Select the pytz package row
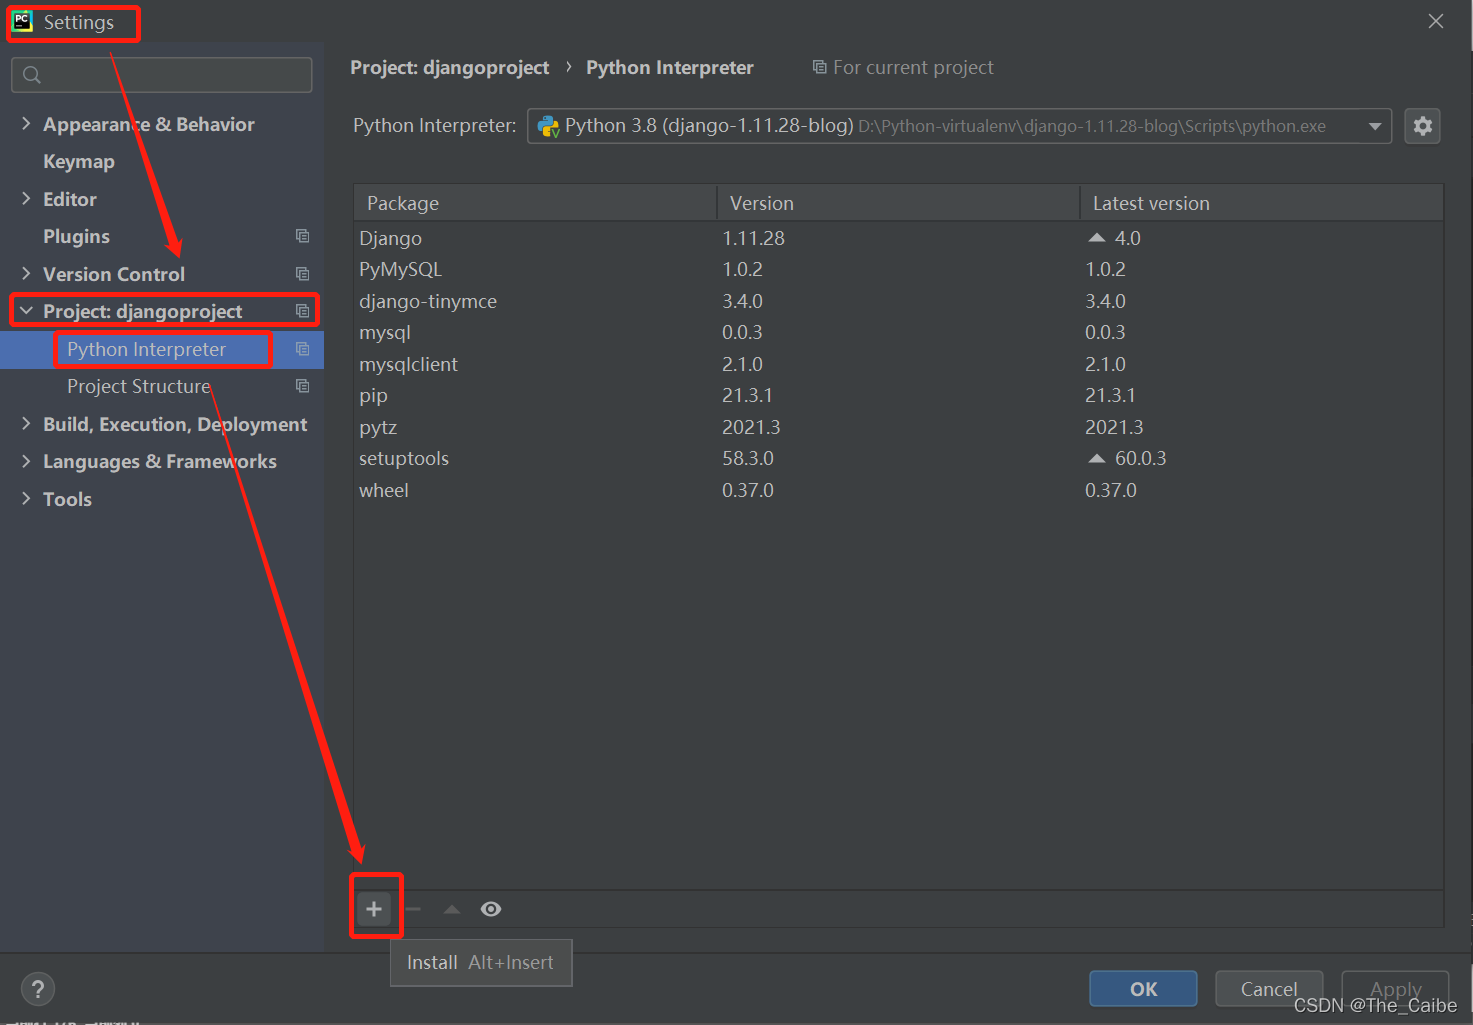This screenshot has width=1473, height=1025. pyautogui.click(x=898, y=427)
